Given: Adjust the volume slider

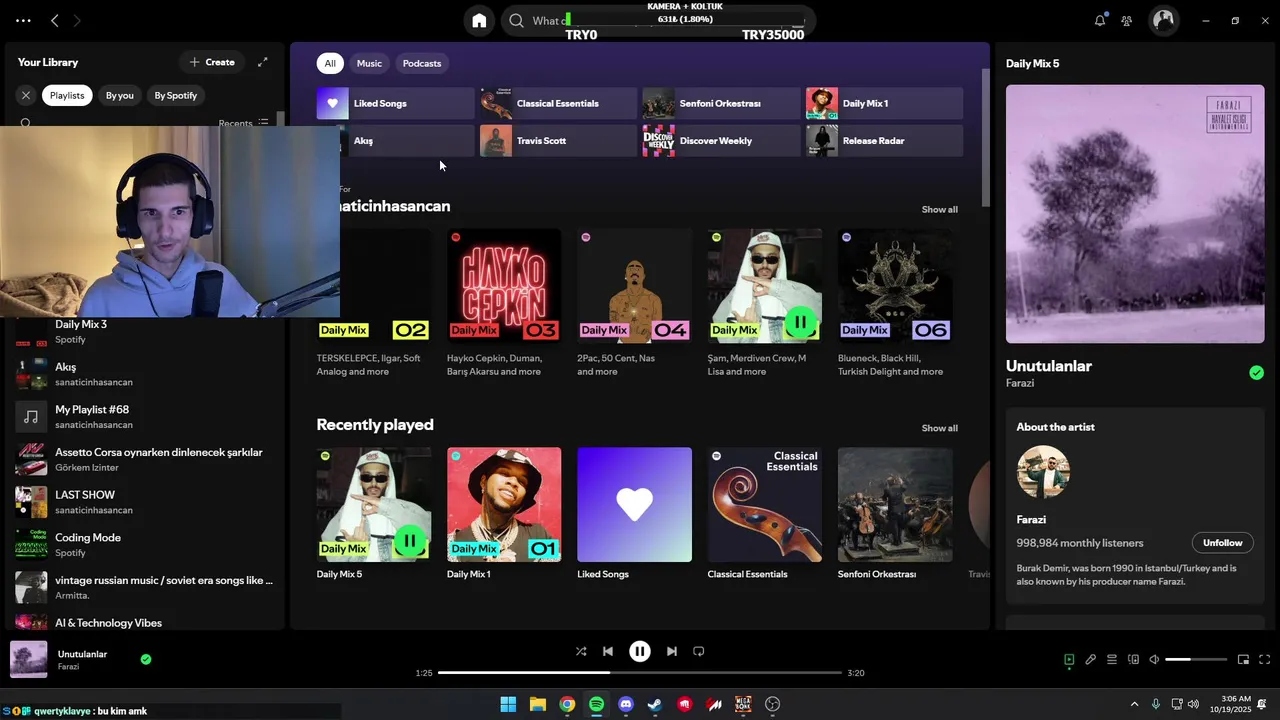Looking at the screenshot, I should [x=1196, y=660].
